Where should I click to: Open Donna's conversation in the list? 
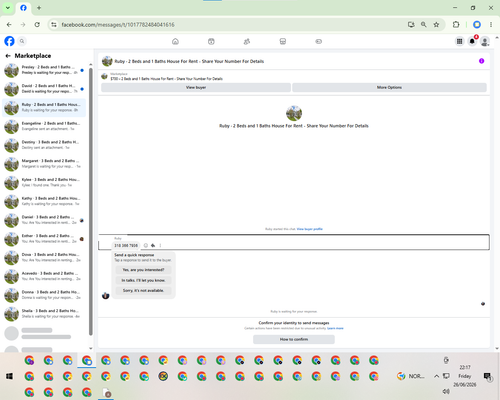44,295
